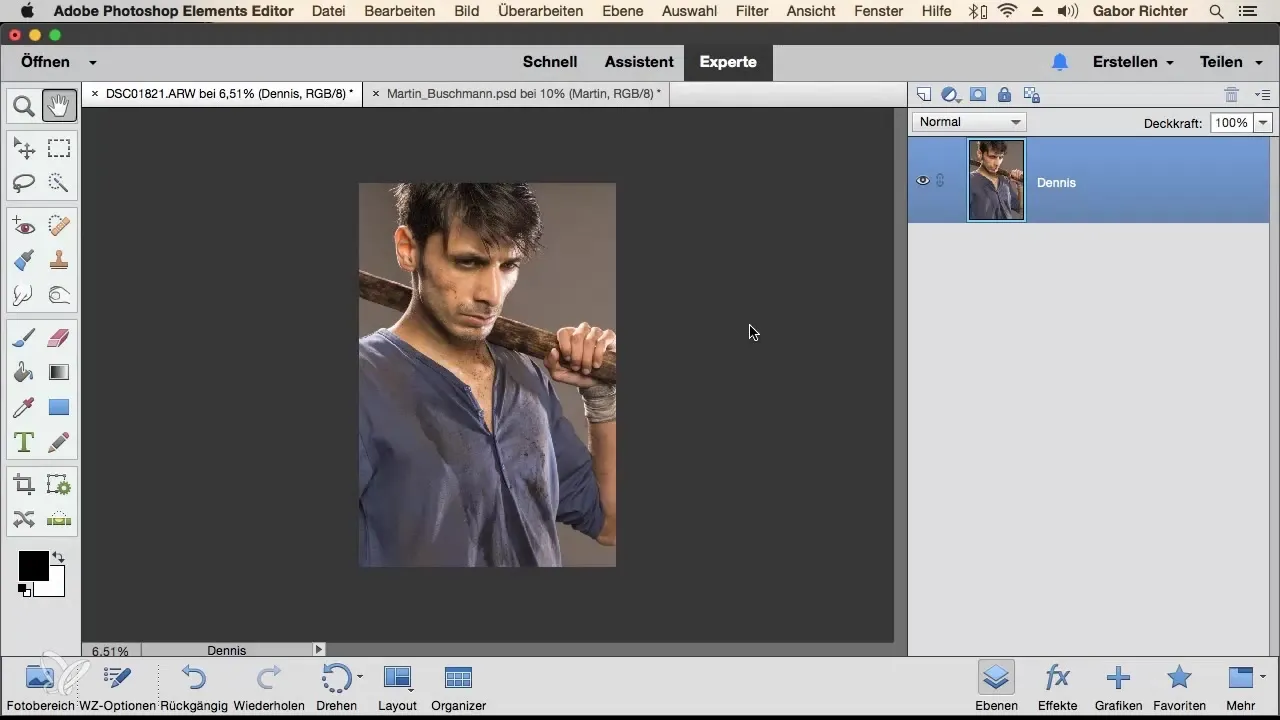
Task: Delete layer with trash icon
Action: (1232, 95)
